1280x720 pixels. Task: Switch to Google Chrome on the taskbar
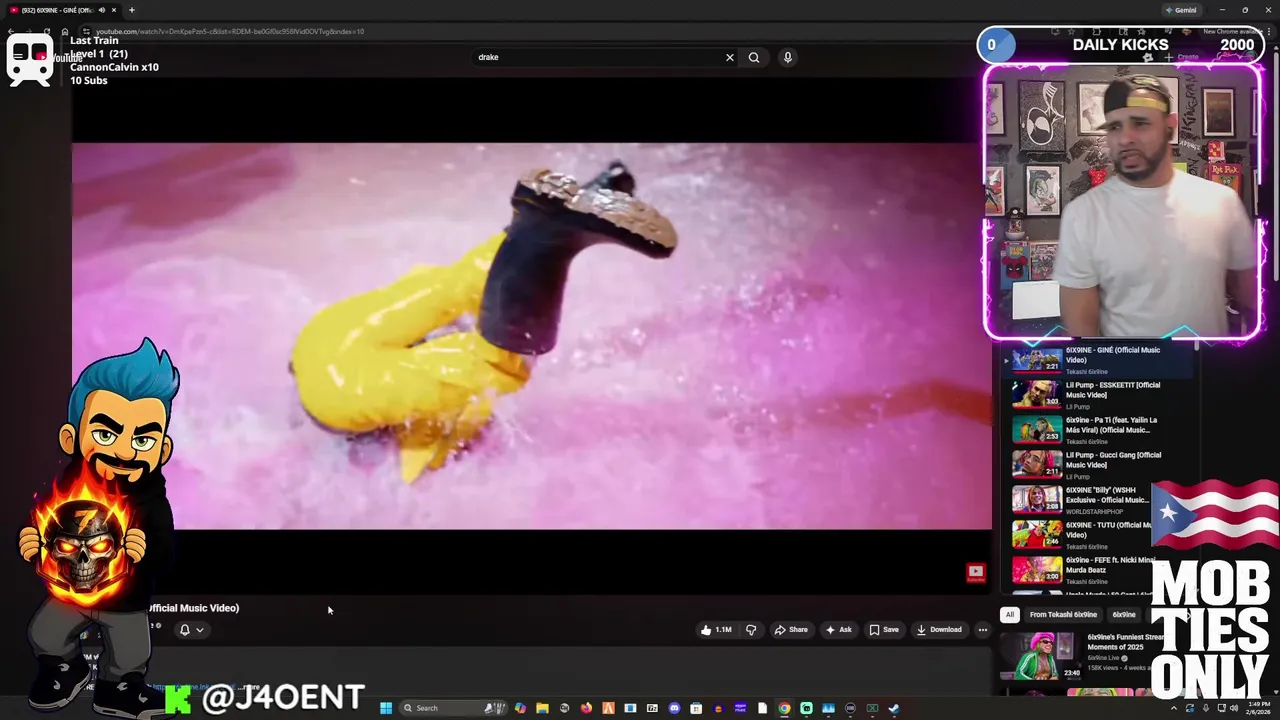tap(784, 708)
